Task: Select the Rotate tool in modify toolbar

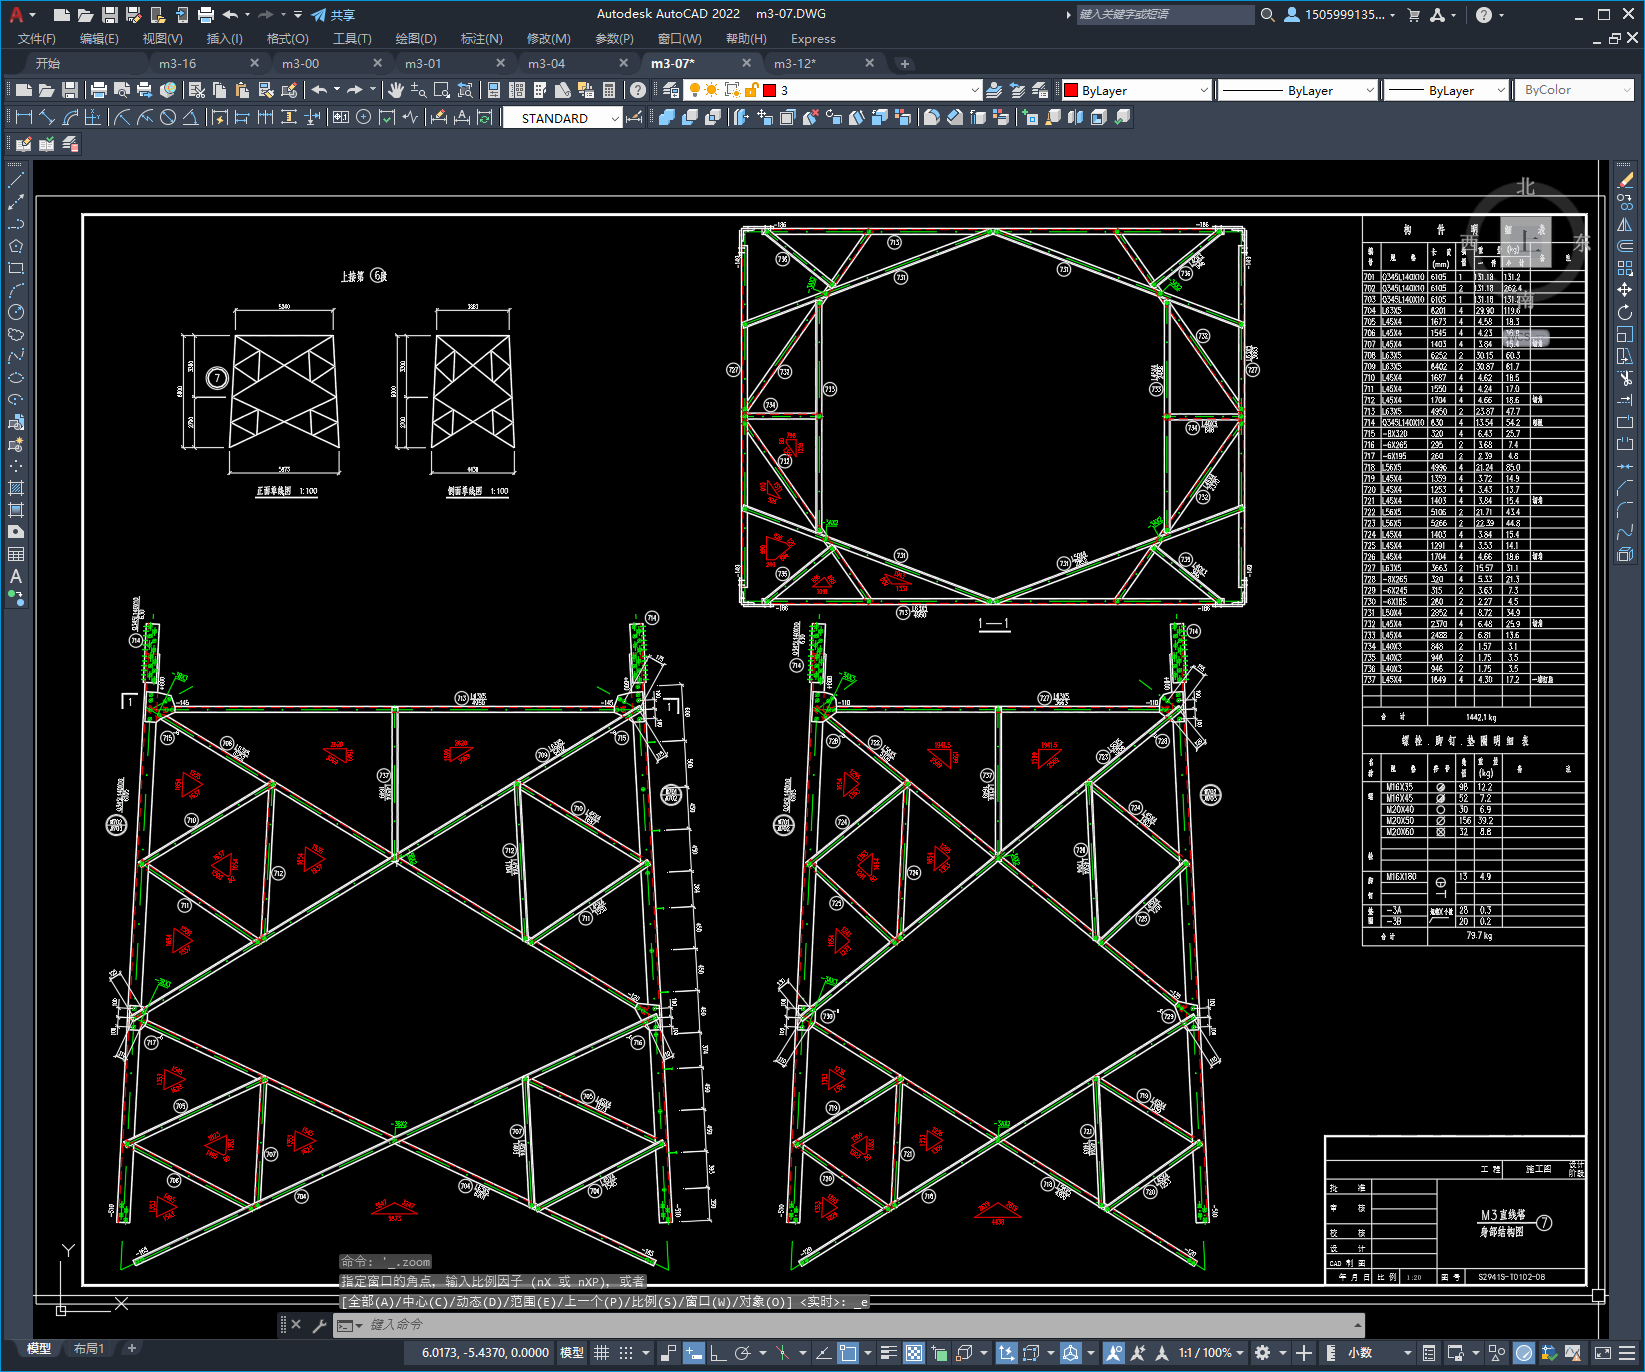Action: [x=1625, y=312]
